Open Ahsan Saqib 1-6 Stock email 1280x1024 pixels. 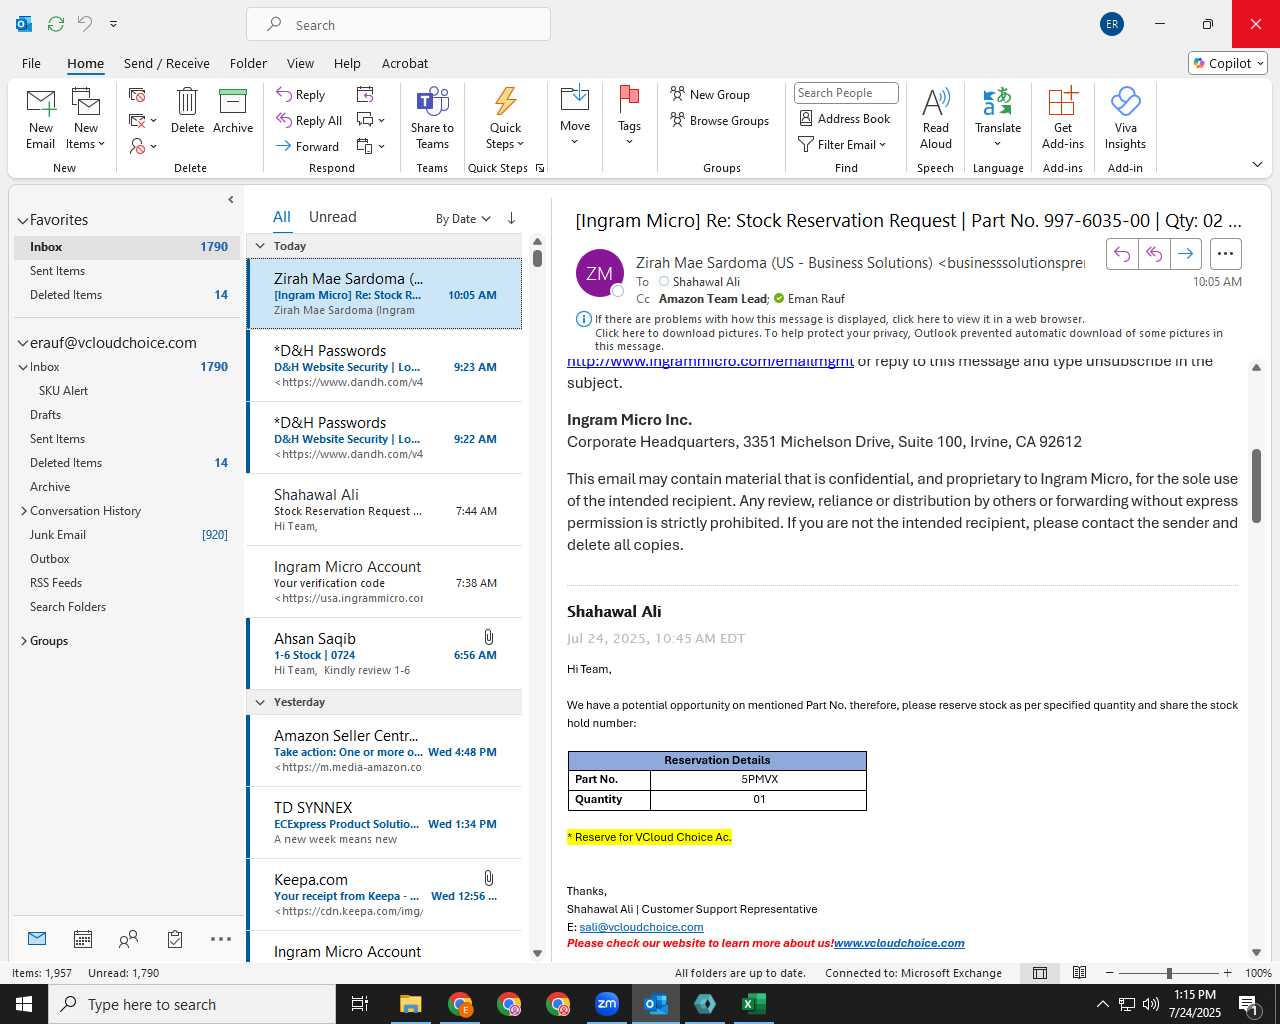point(385,654)
